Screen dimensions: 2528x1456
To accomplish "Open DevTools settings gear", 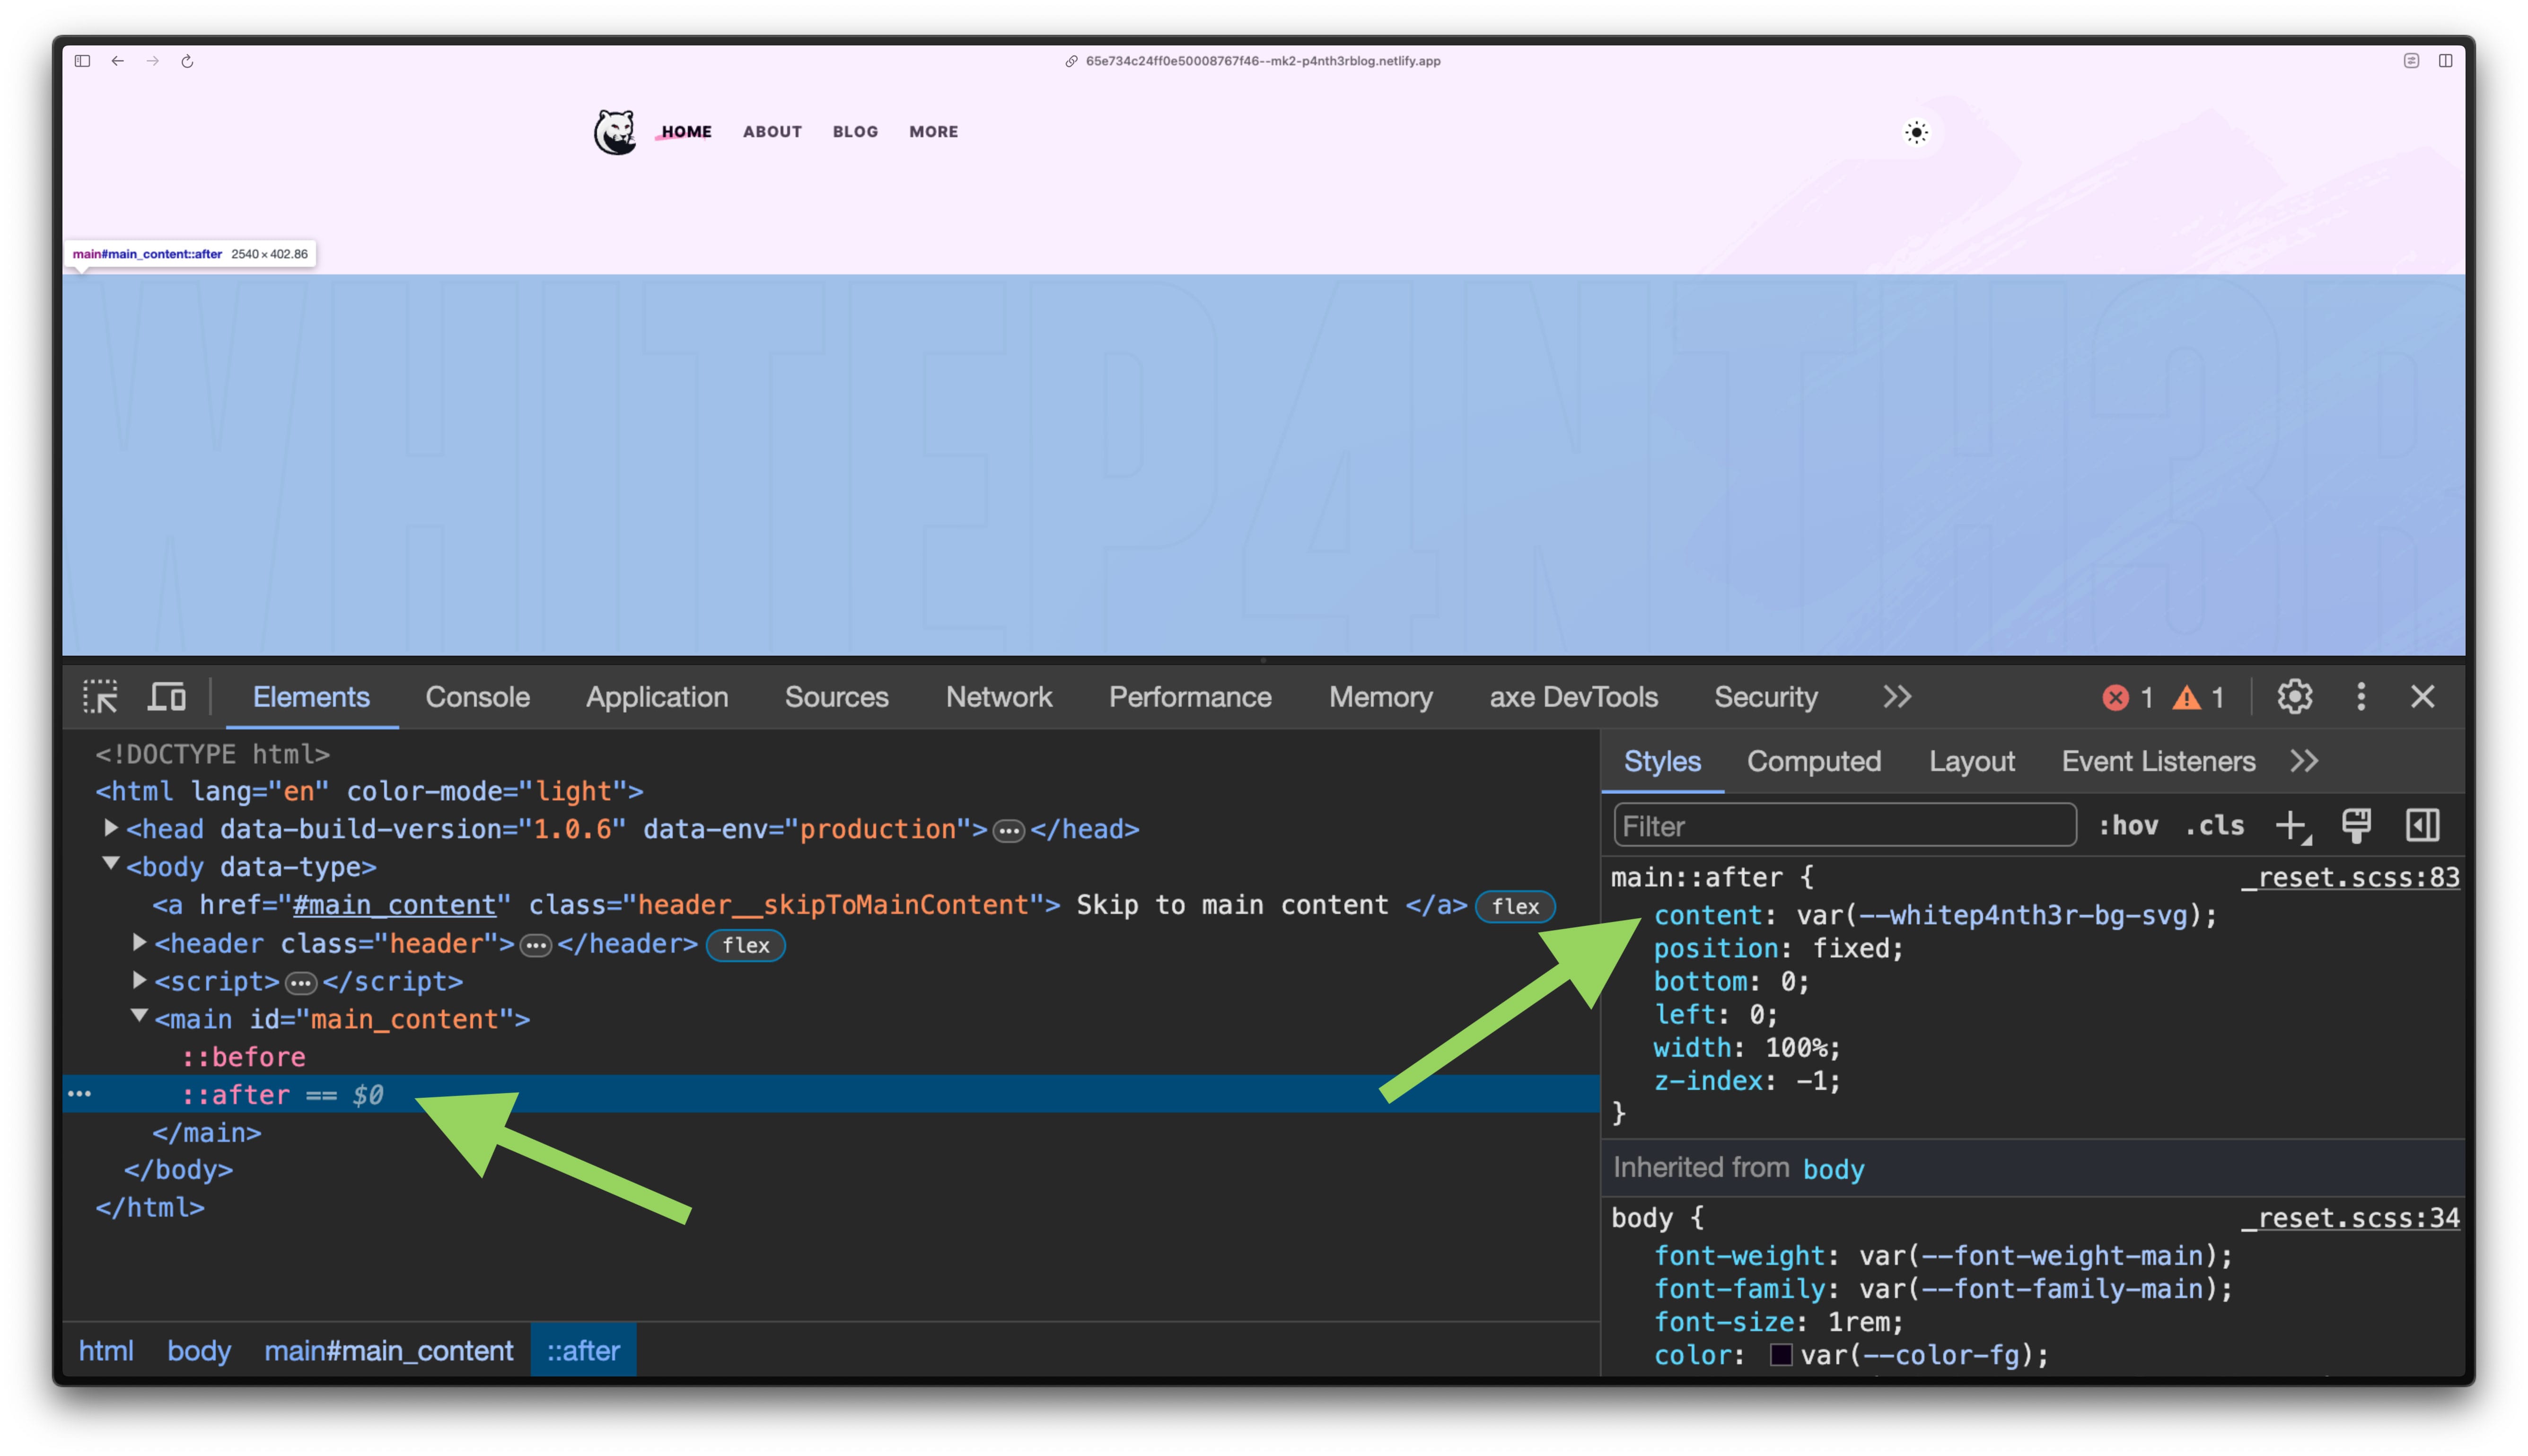I will [x=2294, y=696].
